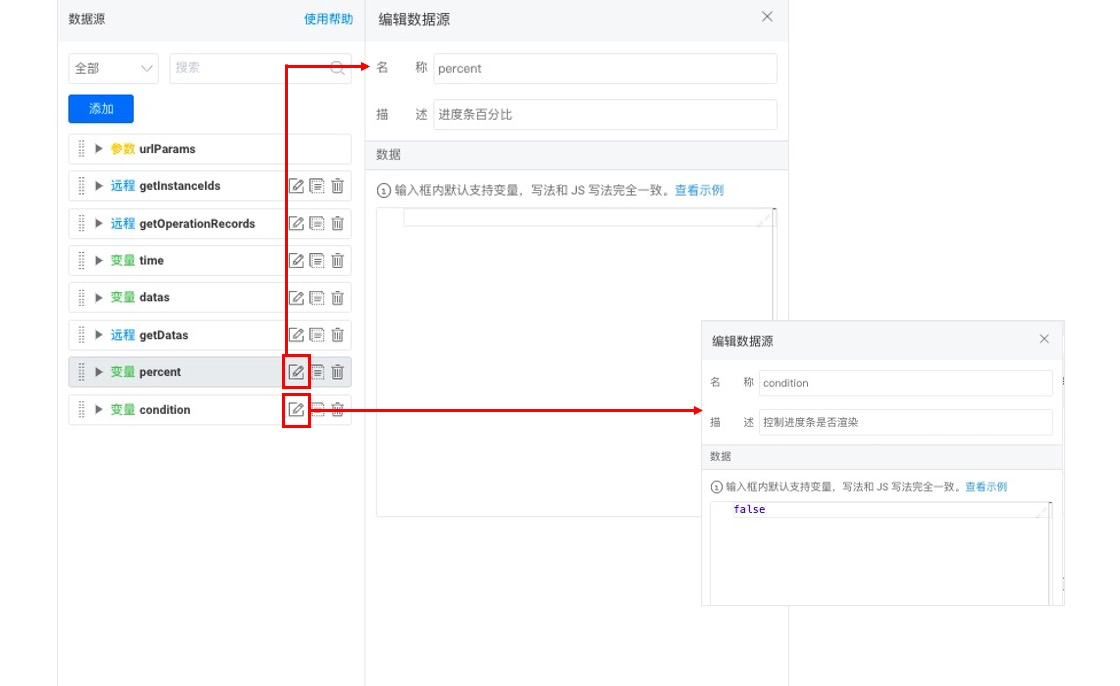1120x686 pixels.
Task: Delete the time variable
Action: pos(337,260)
